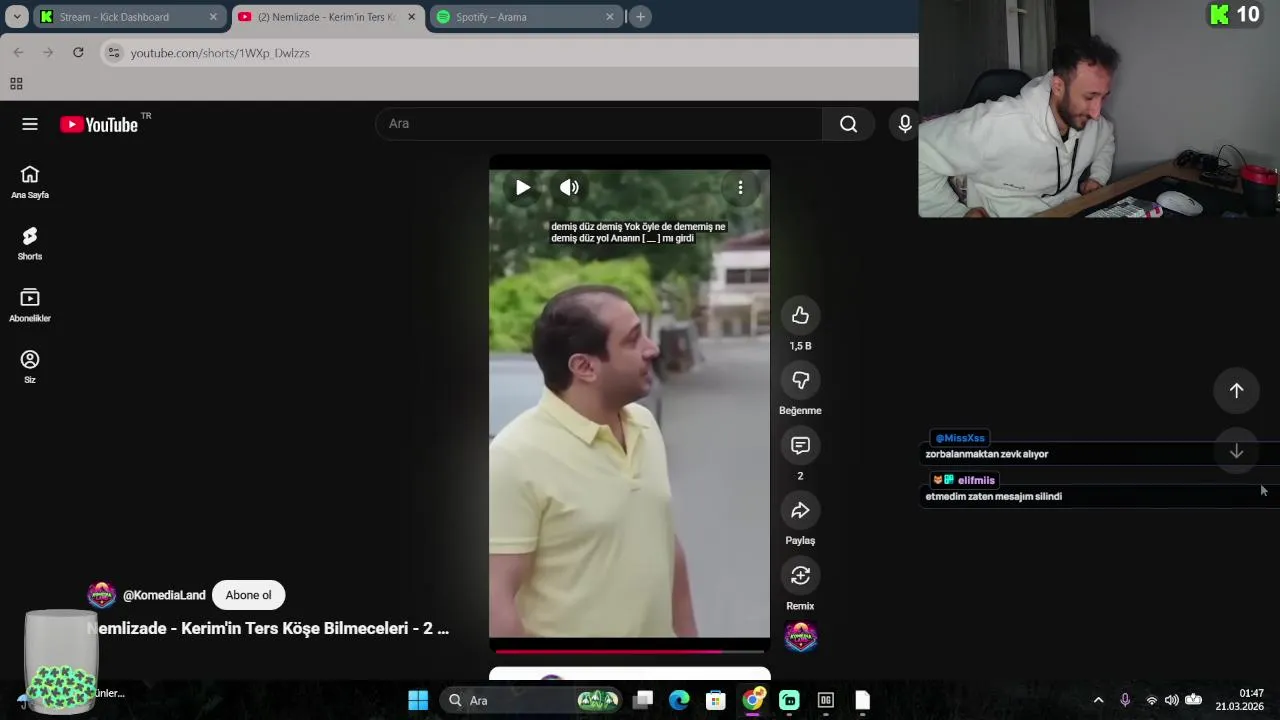
Task: Click the YouTube Ara search field
Action: [x=600, y=124]
